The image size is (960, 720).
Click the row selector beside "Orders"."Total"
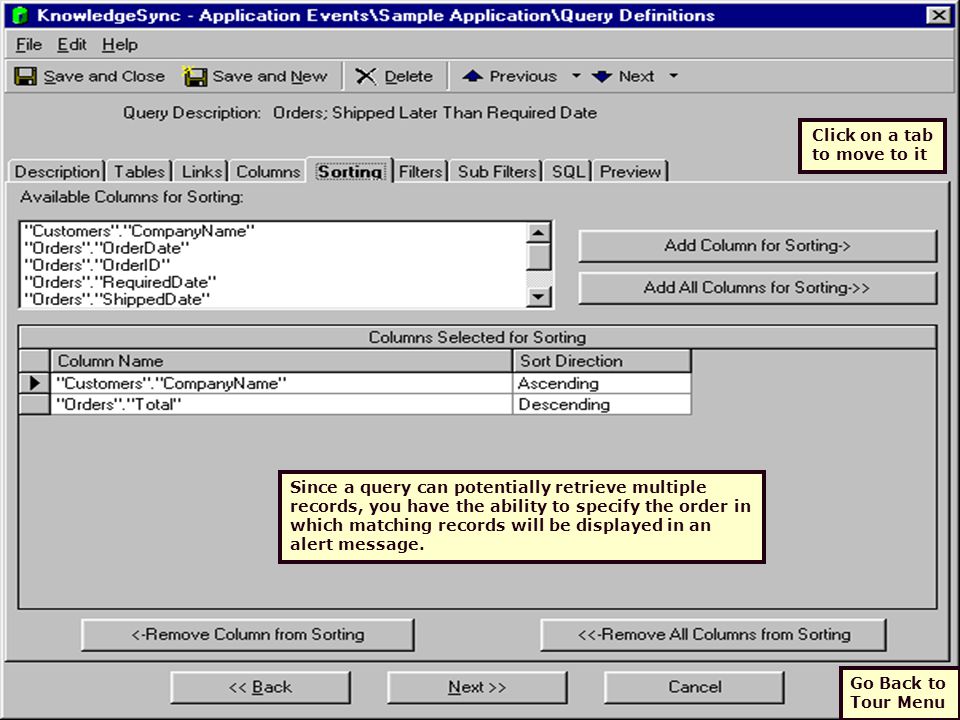(x=34, y=404)
